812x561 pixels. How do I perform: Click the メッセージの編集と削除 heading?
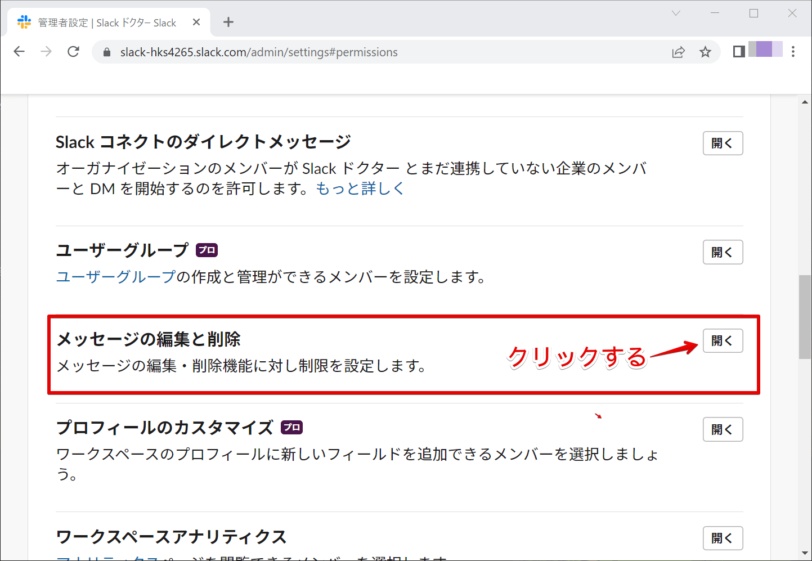coord(148,339)
